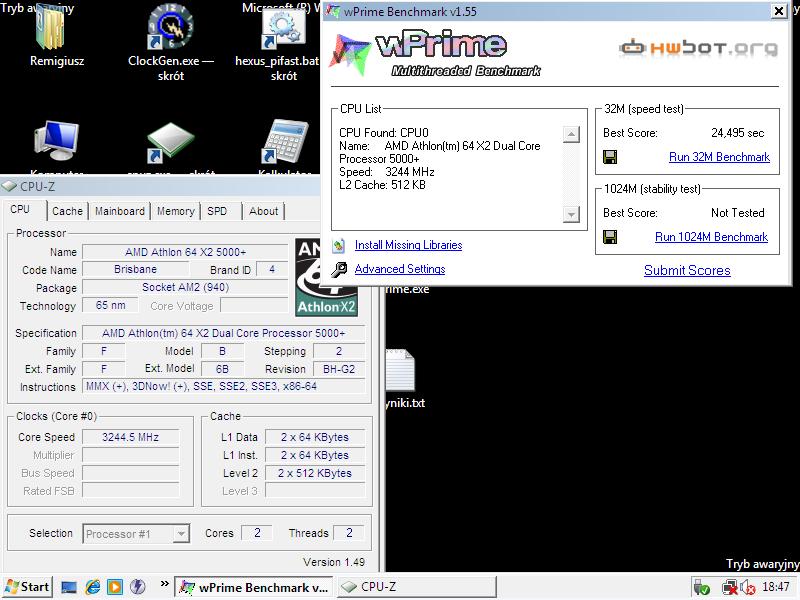
Task: Click the Package Socket AM2 field
Action: (x=185, y=287)
